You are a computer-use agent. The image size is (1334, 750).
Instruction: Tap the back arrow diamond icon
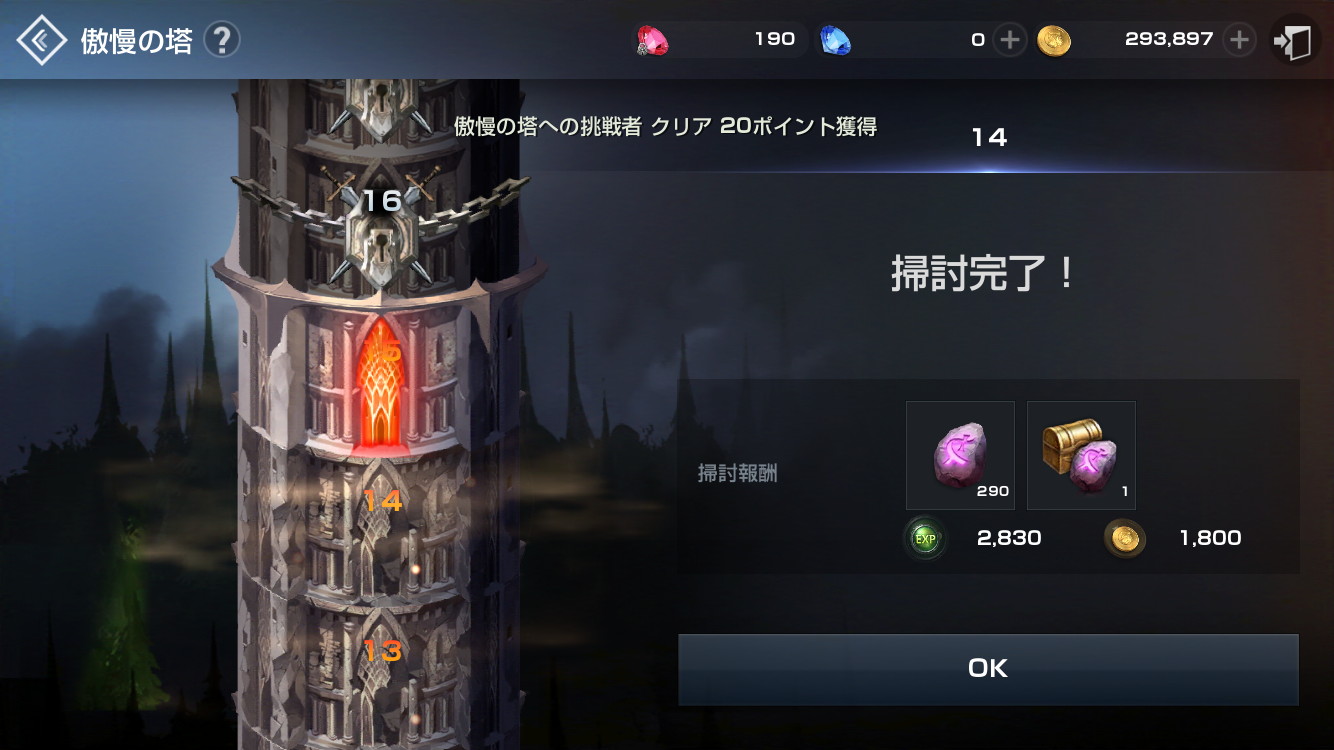click(41, 40)
